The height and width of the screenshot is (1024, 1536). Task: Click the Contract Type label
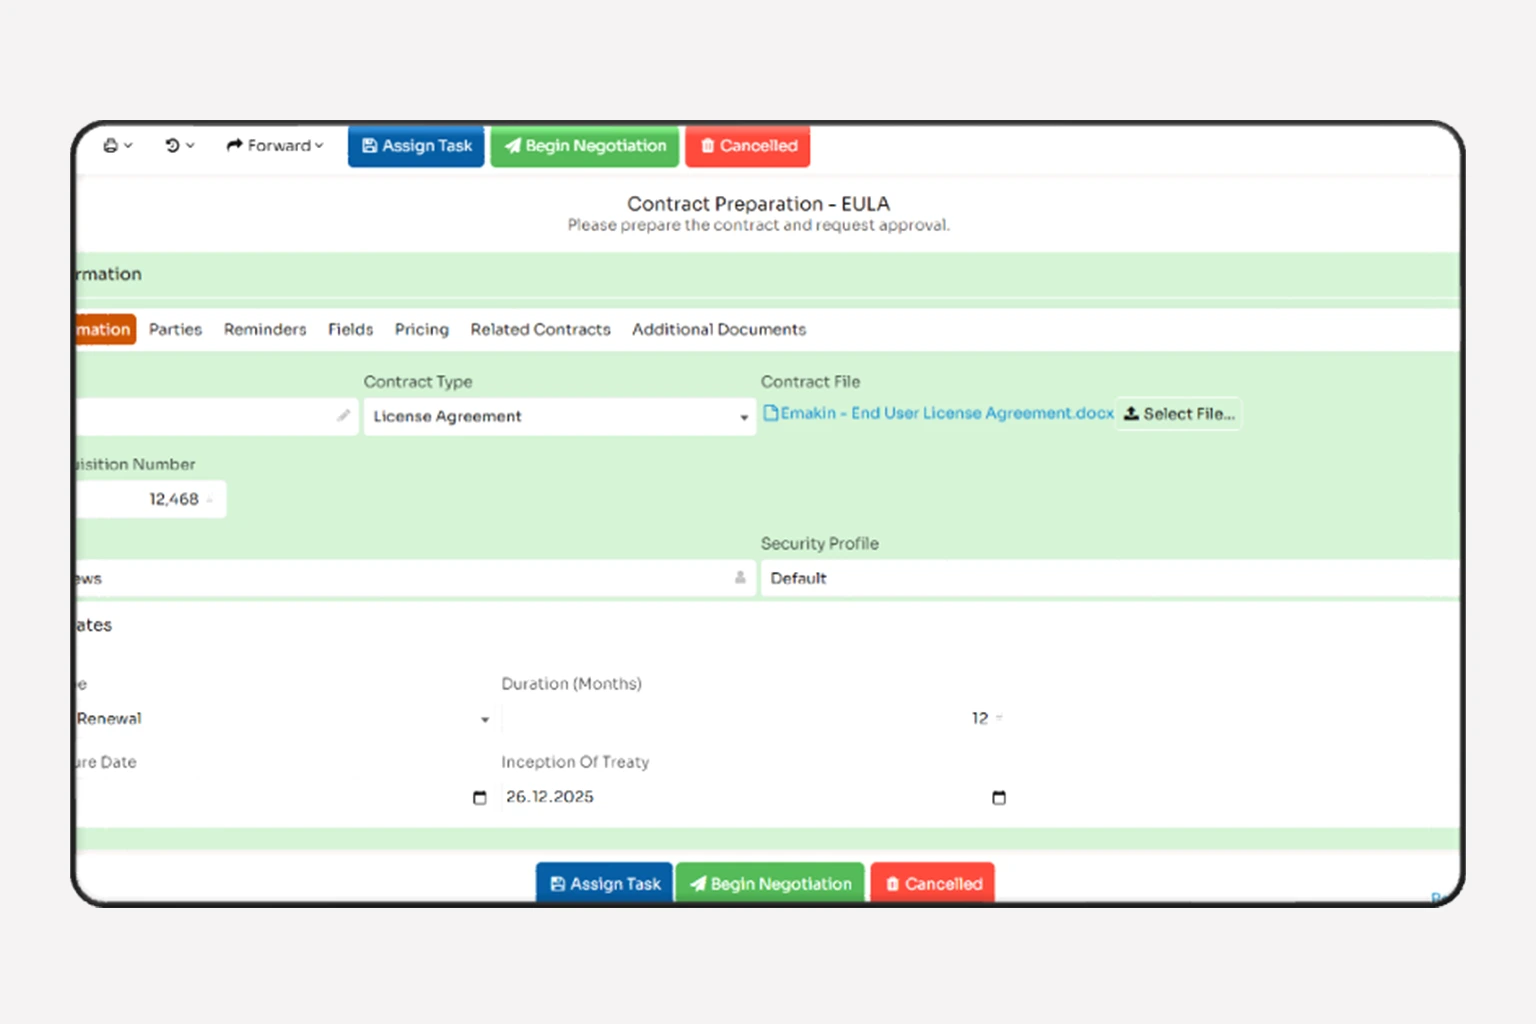click(418, 382)
